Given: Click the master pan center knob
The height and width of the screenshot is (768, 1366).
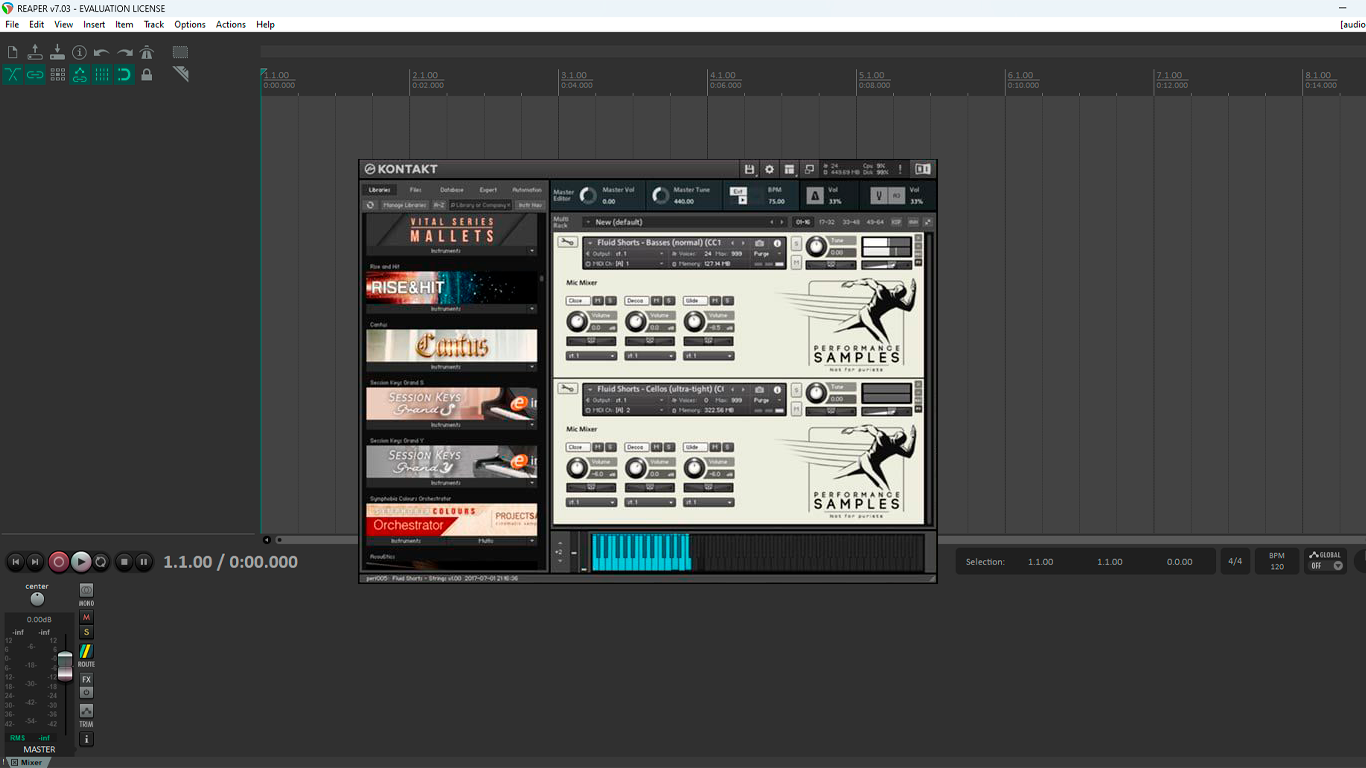Looking at the screenshot, I should click(x=37, y=599).
